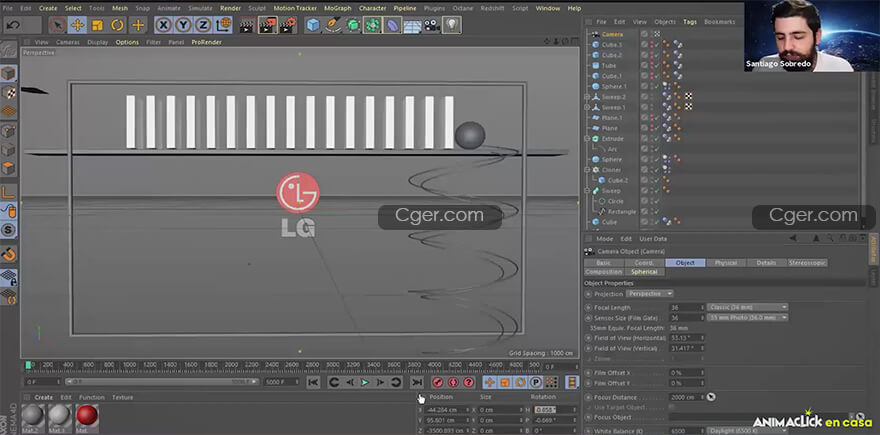Click Render to Picture Viewer icon

[268, 25]
